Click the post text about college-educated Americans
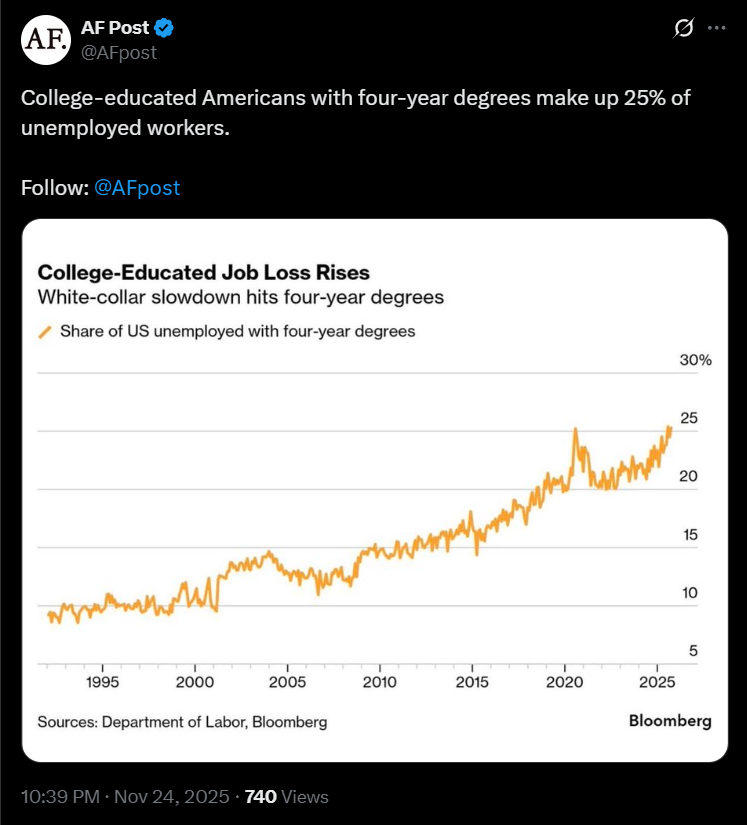Image resolution: width=747 pixels, height=825 pixels. click(356, 114)
